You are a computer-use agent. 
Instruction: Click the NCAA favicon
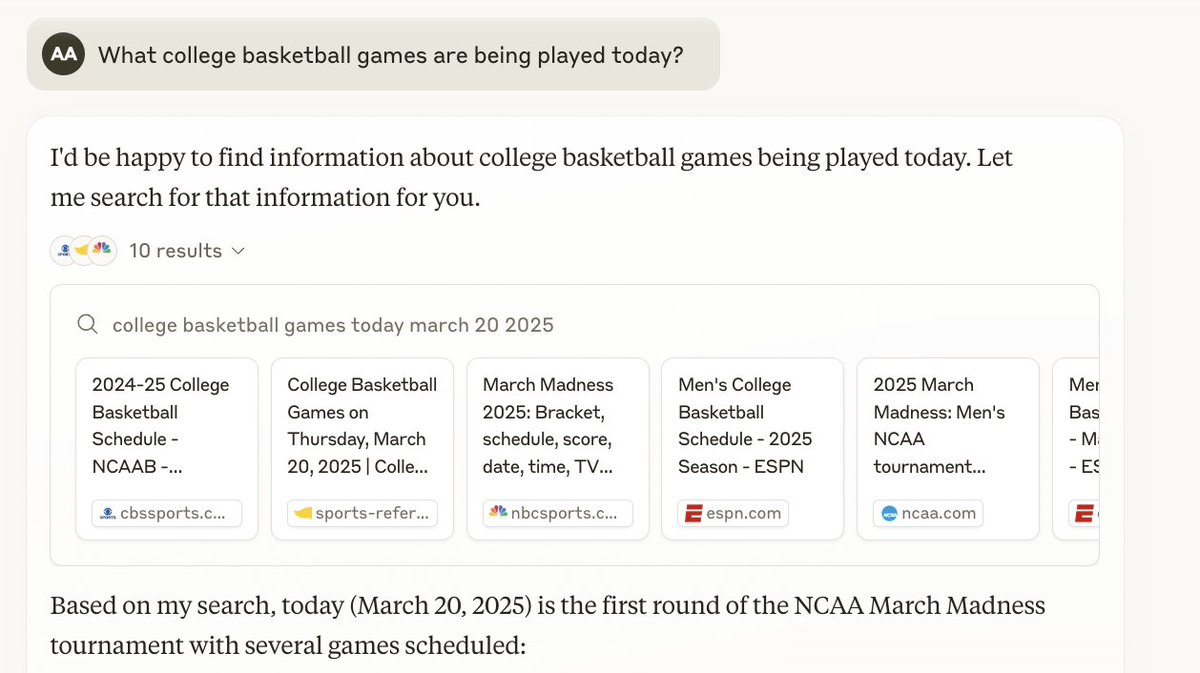[889, 514]
